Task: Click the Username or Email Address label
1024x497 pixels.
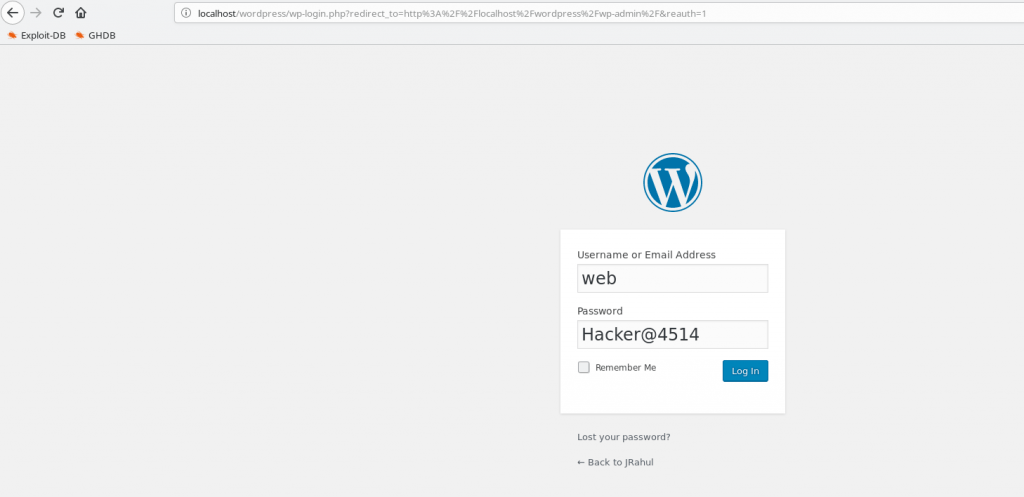Action: pos(647,255)
